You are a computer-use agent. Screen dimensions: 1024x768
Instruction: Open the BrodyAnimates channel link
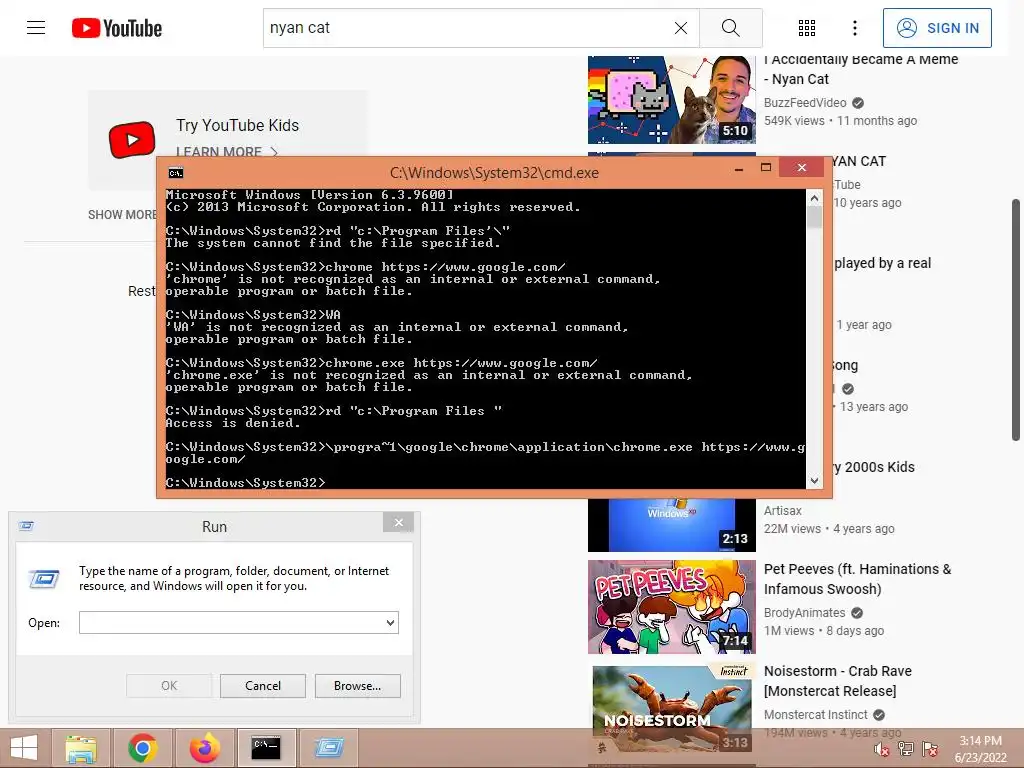coord(805,613)
